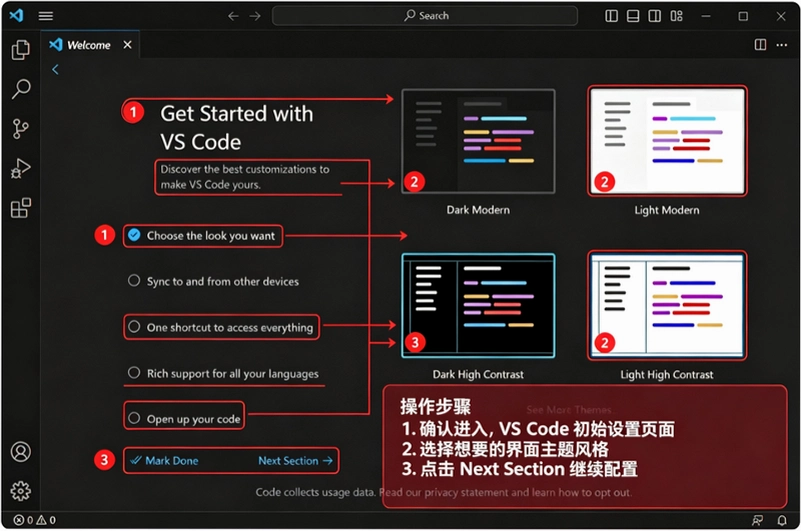Go back with title bar left arrow

233,16
